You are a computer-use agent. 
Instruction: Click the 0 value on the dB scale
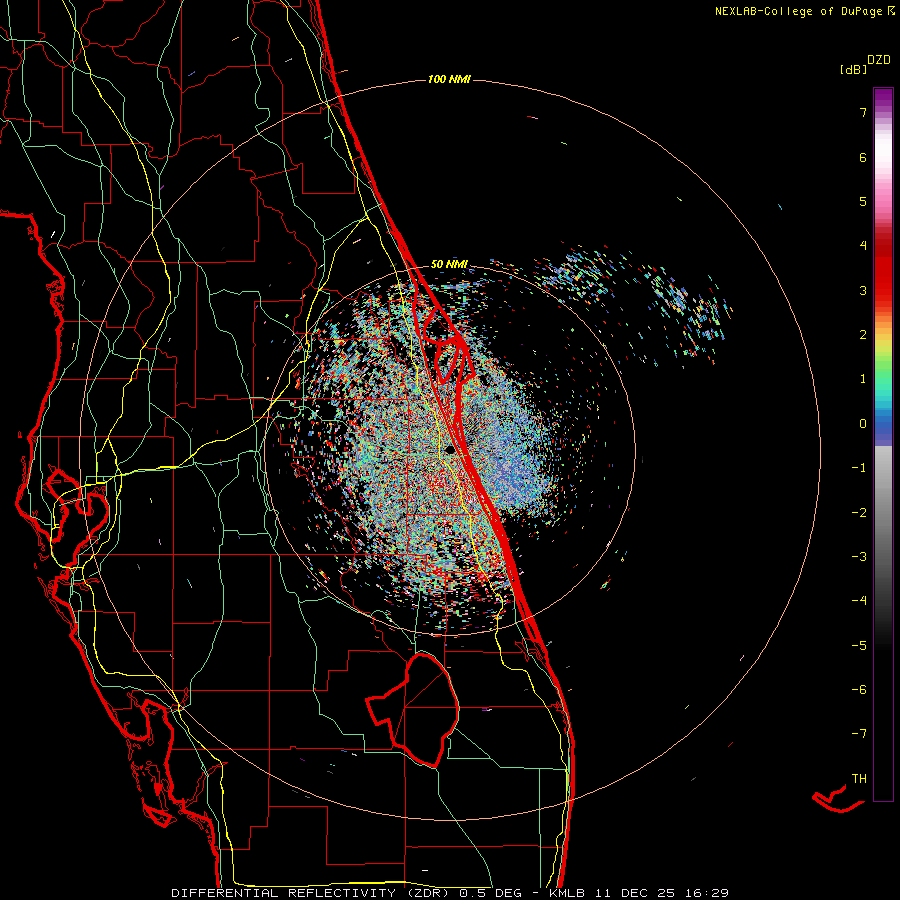click(x=863, y=424)
